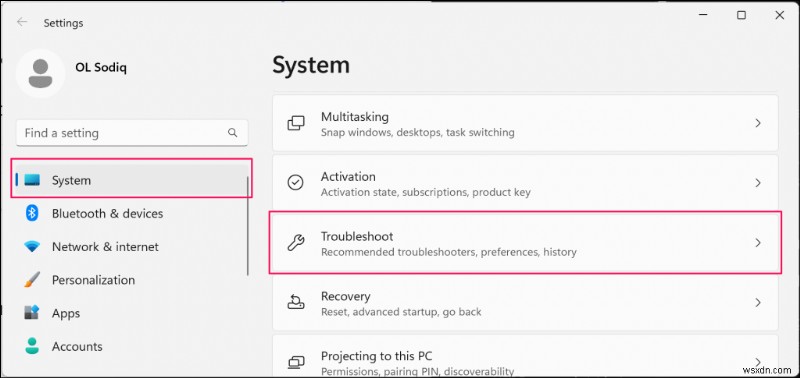
Task: Click 'Reset, advanced startup, go back' text
Action: [401, 312]
